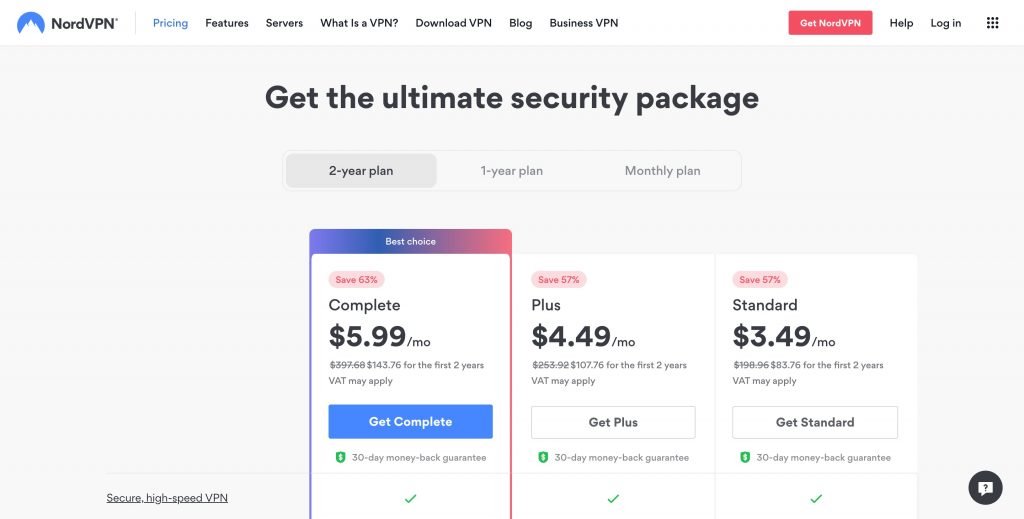Click the green shield icon under Get Standard
The width and height of the screenshot is (1024, 519).
click(x=745, y=458)
